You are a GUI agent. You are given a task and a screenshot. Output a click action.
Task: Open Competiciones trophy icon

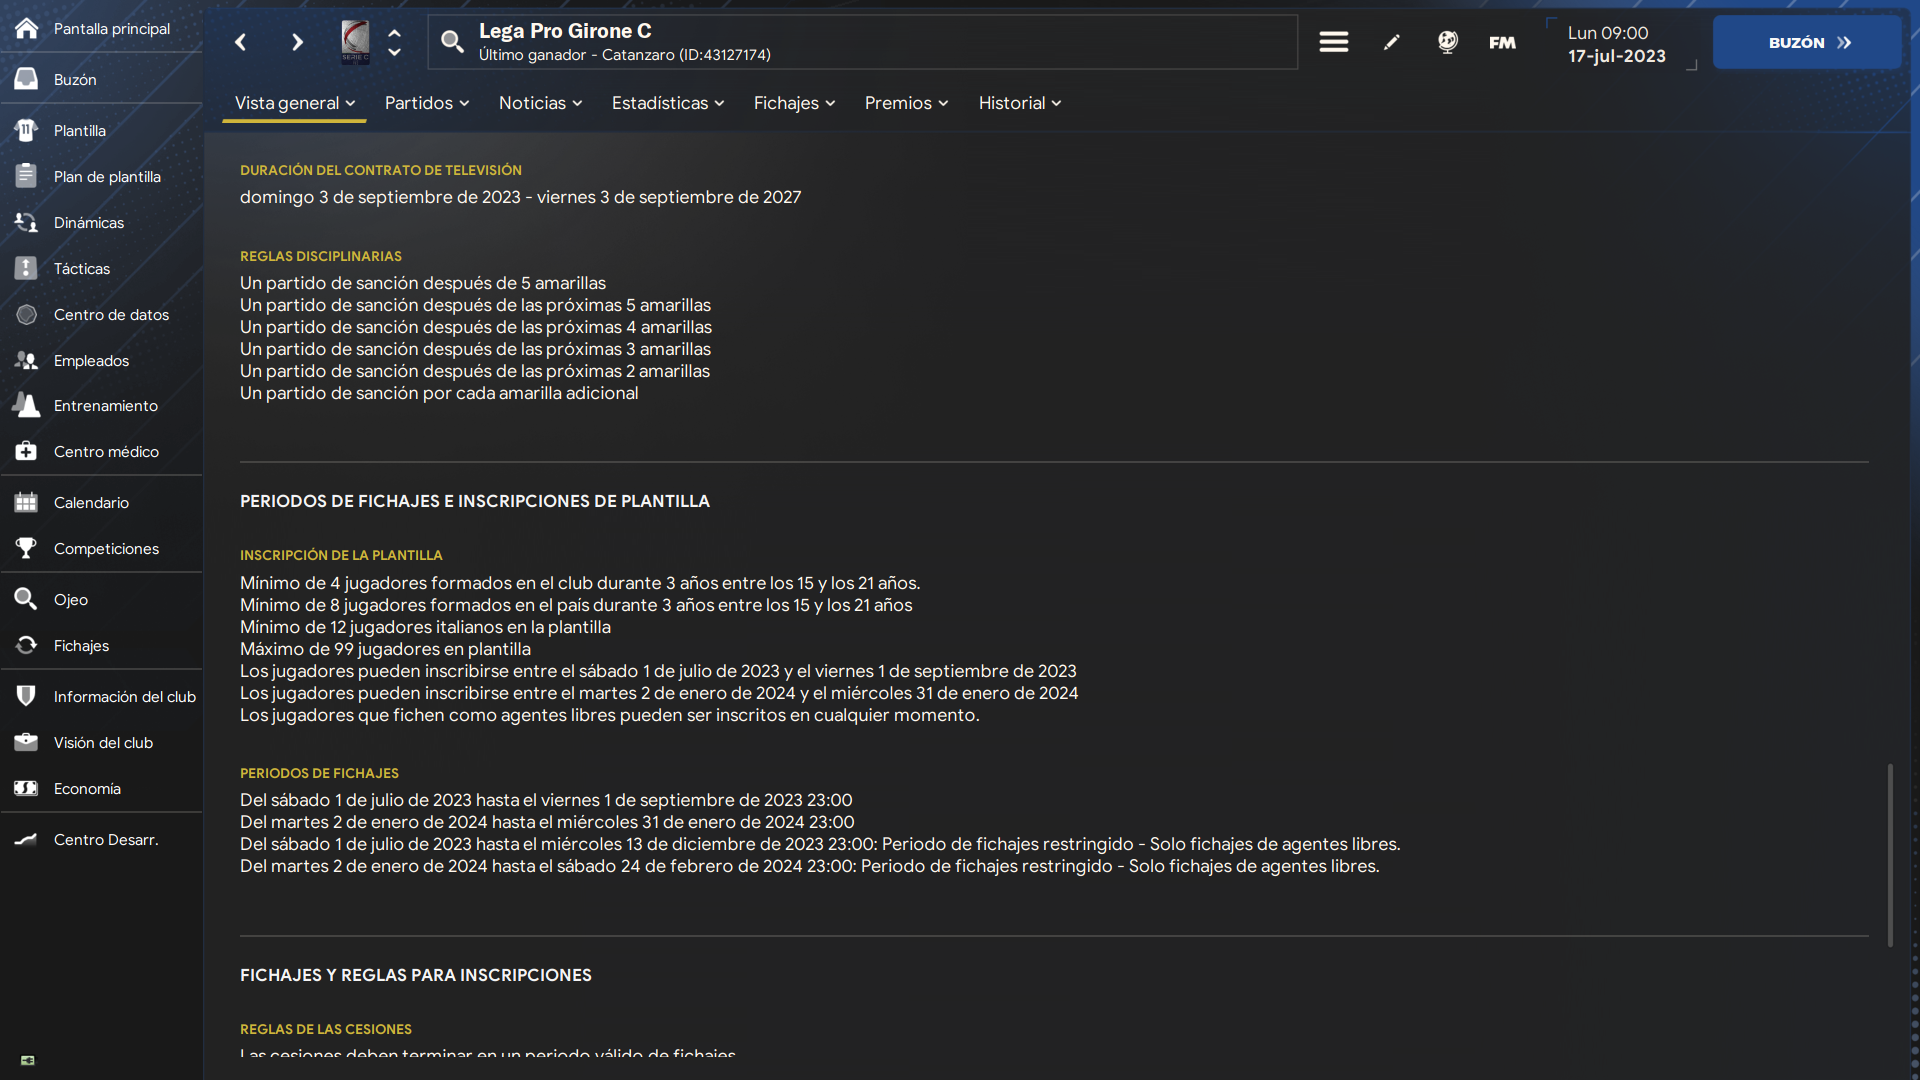[27, 548]
